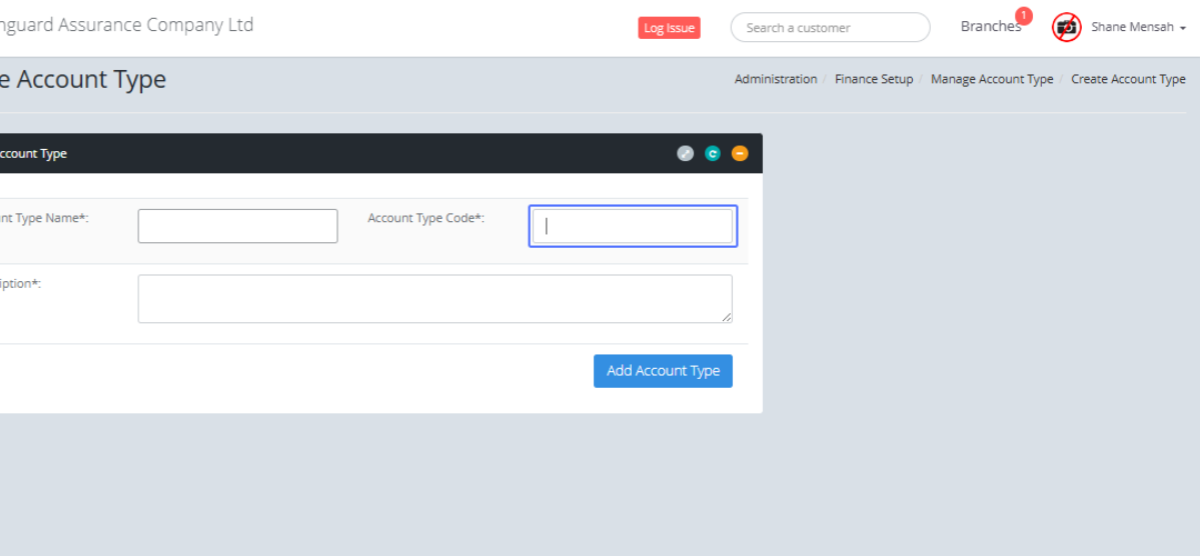Screen dimensions: 1200x556
Task: Navigate to the Finance Setup breadcrumb
Action: (873, 79)
